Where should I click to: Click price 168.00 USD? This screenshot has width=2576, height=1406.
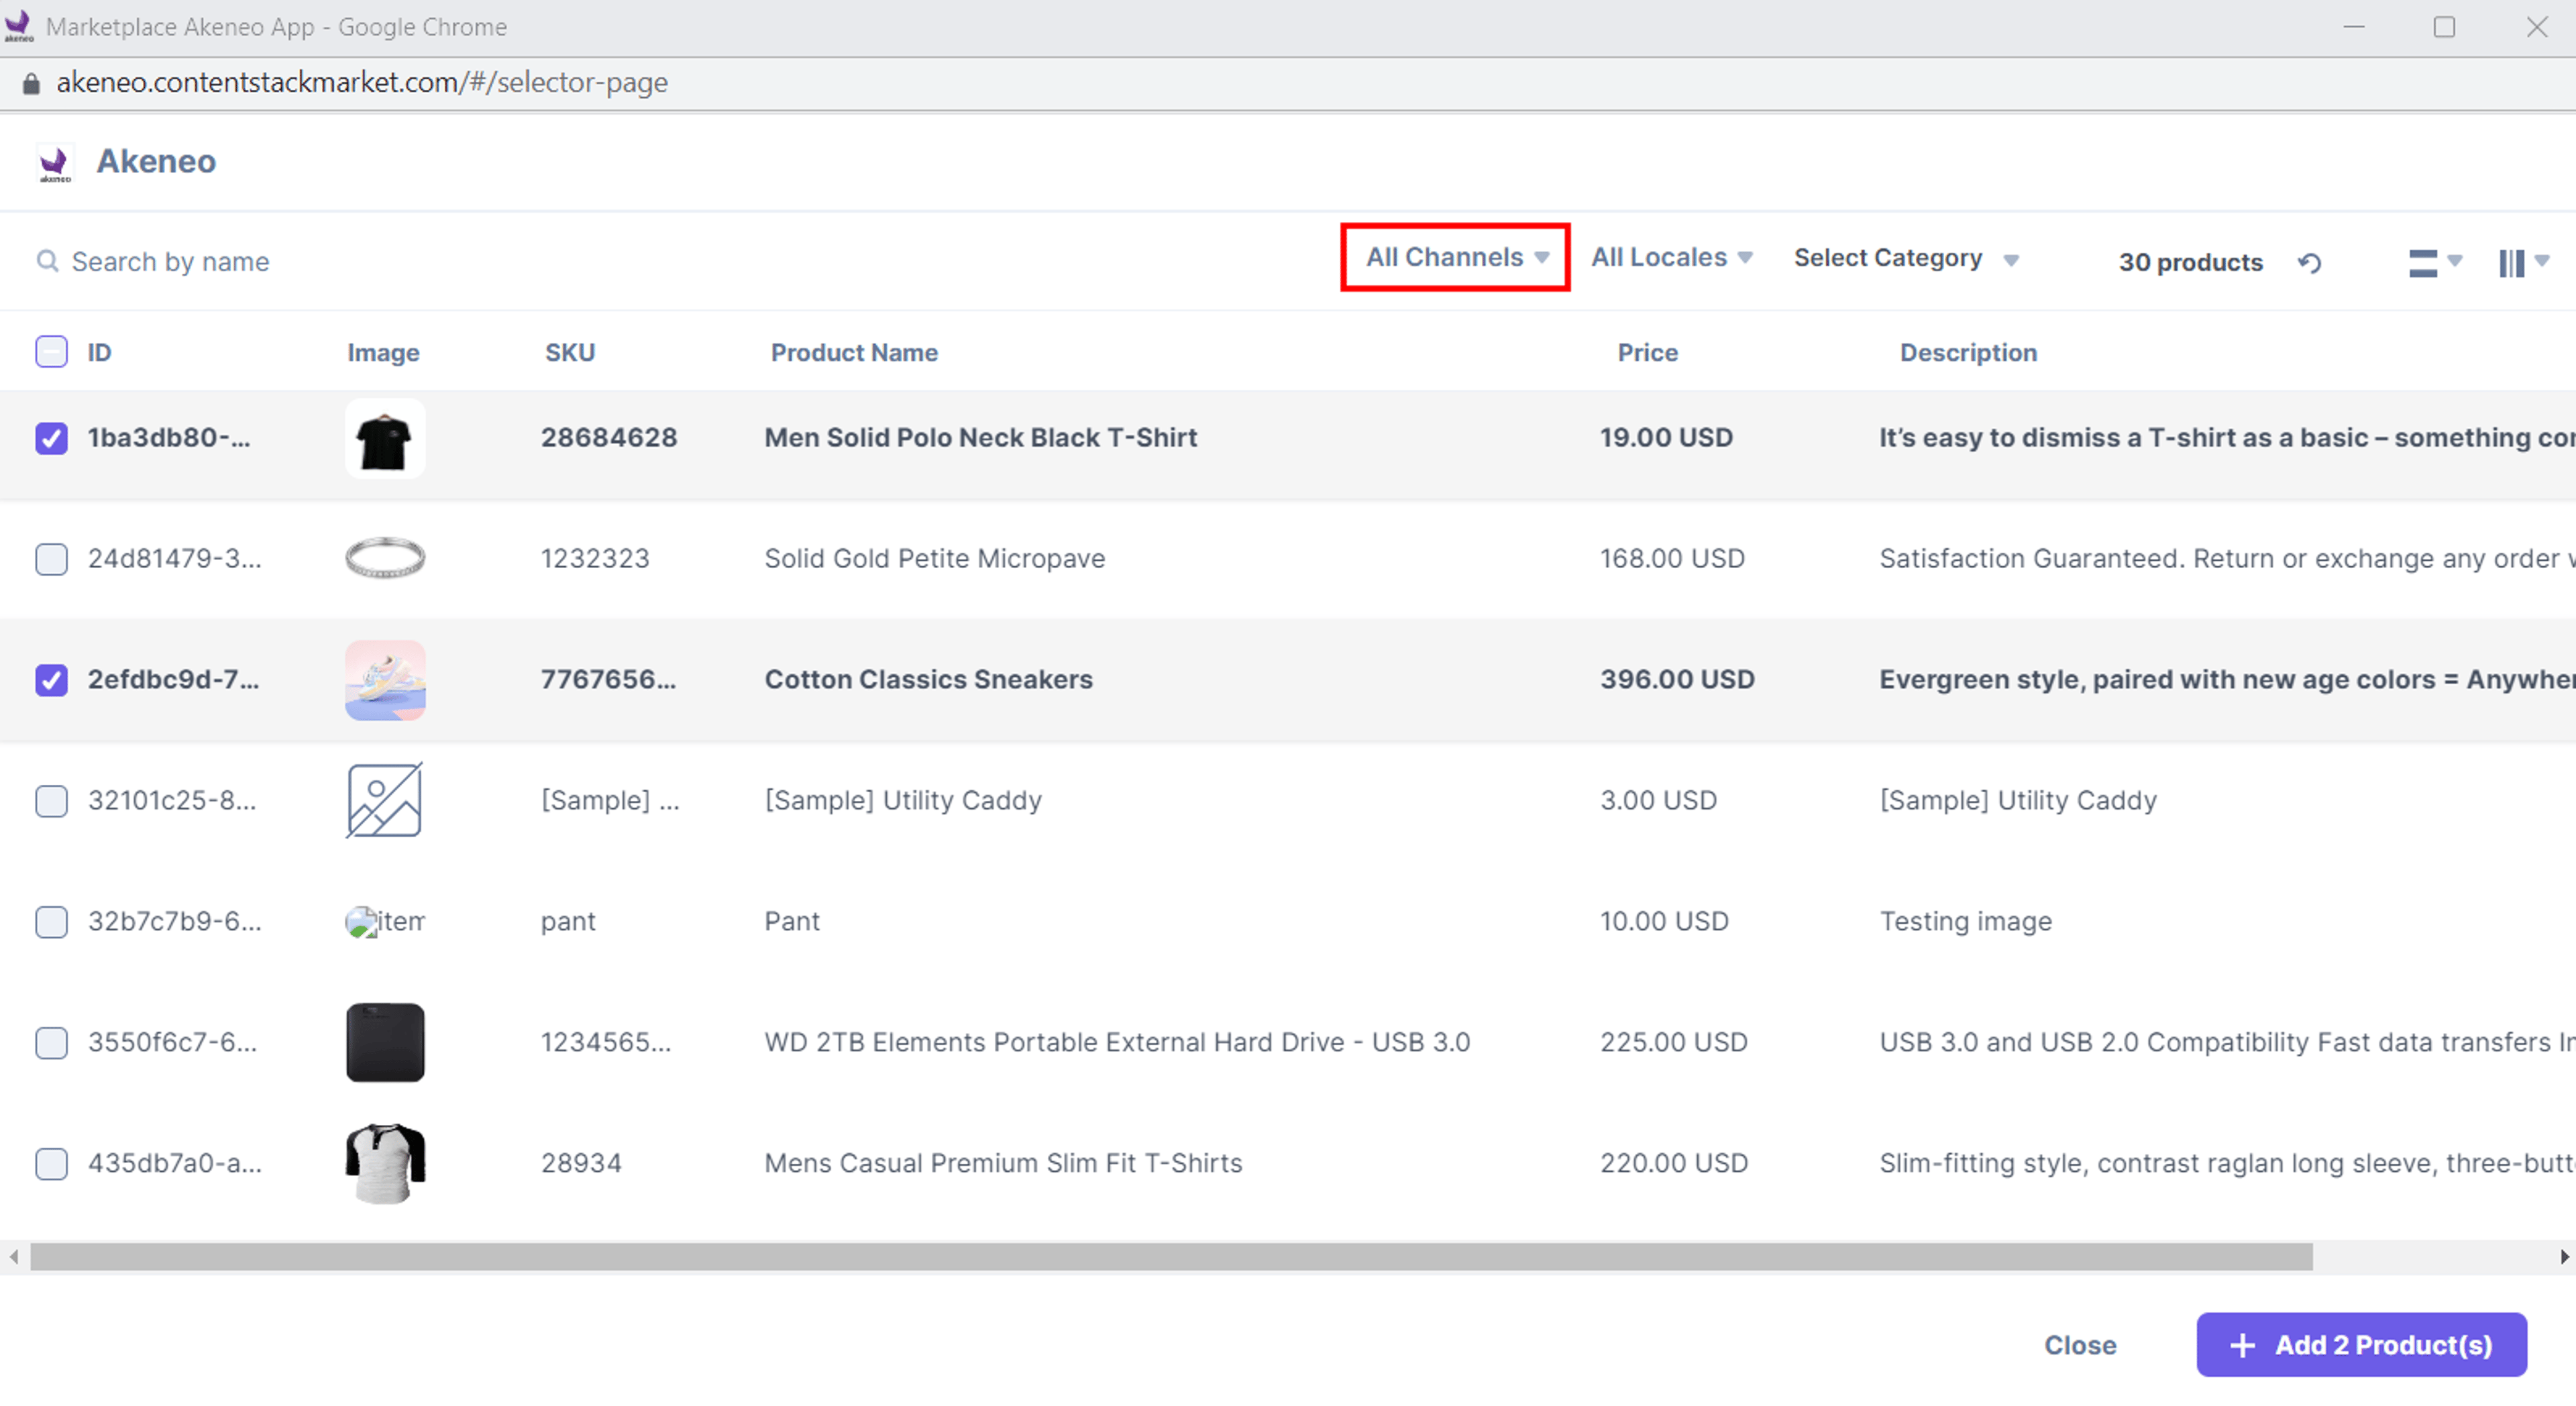point(1672,558)
